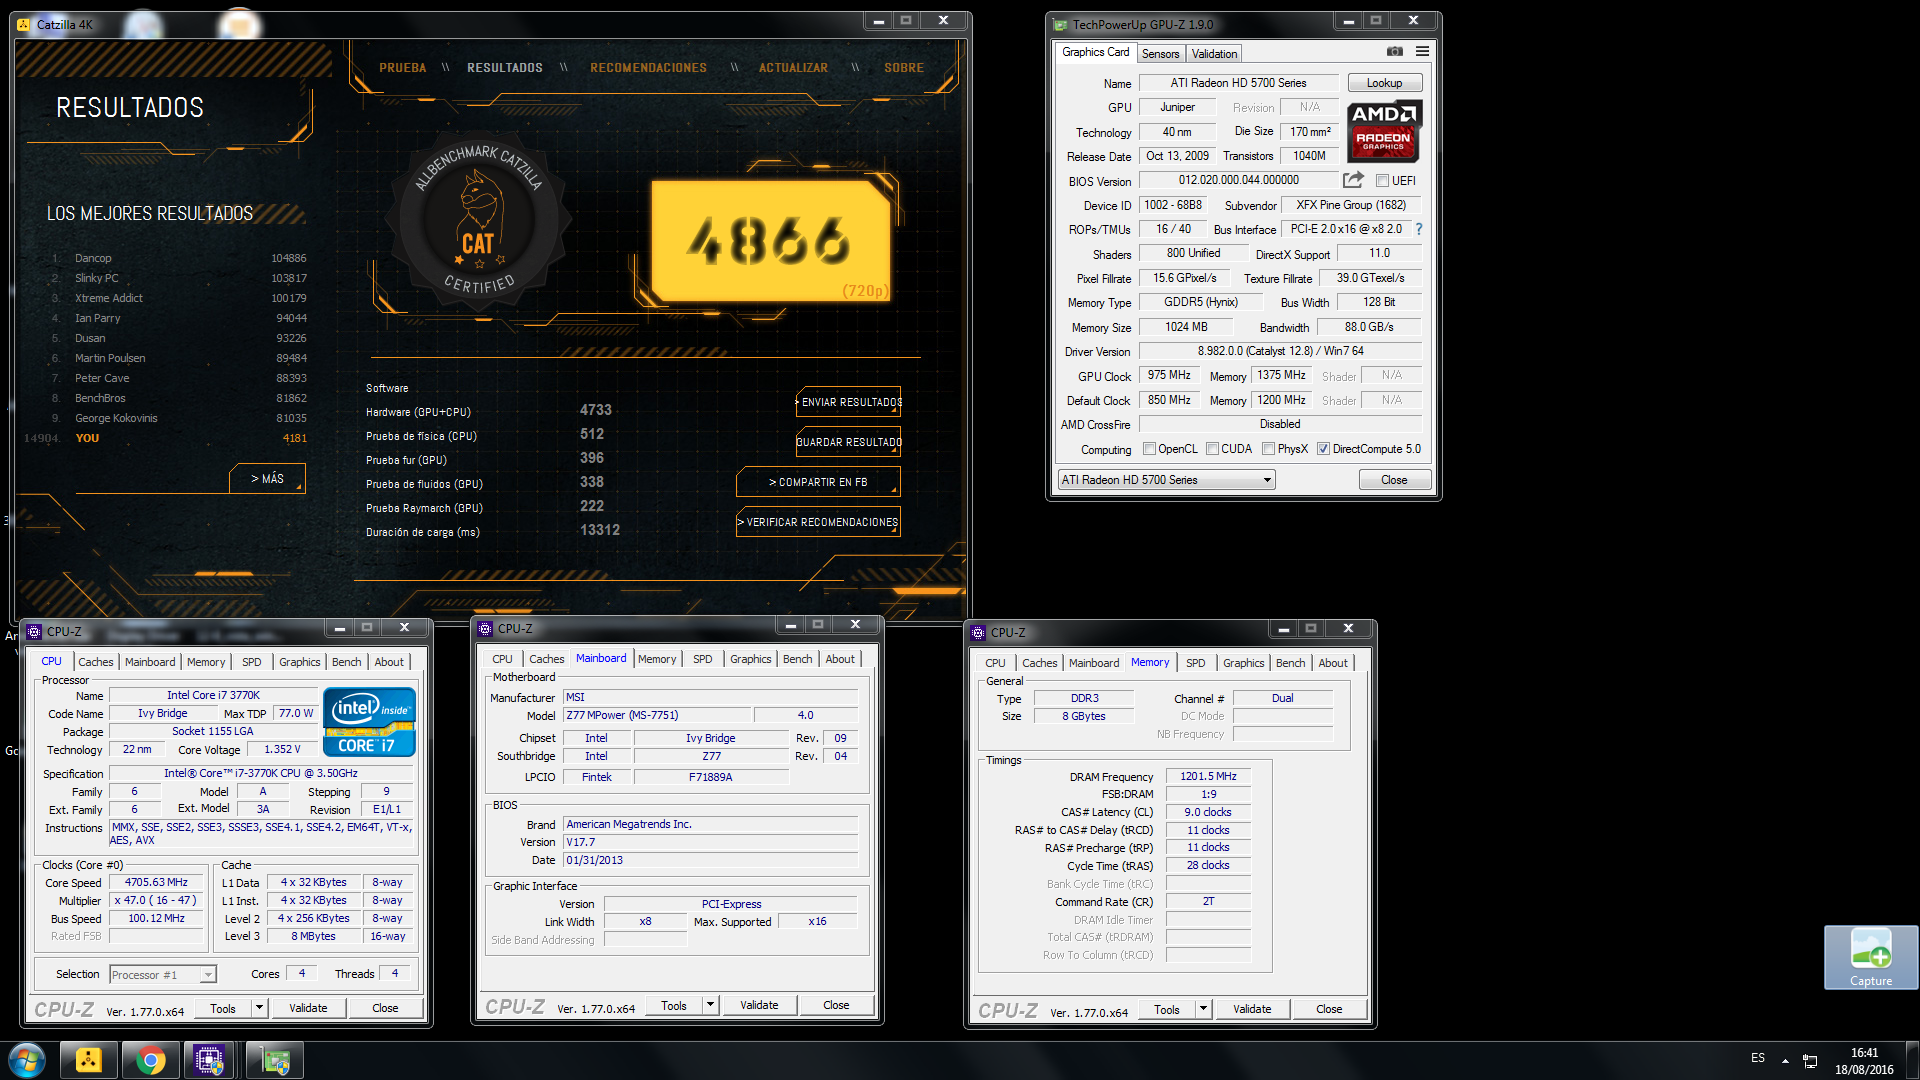Click the Lookup button in GPU-Z
The image size is (1920, 1080).
(x=1385, y=83)
